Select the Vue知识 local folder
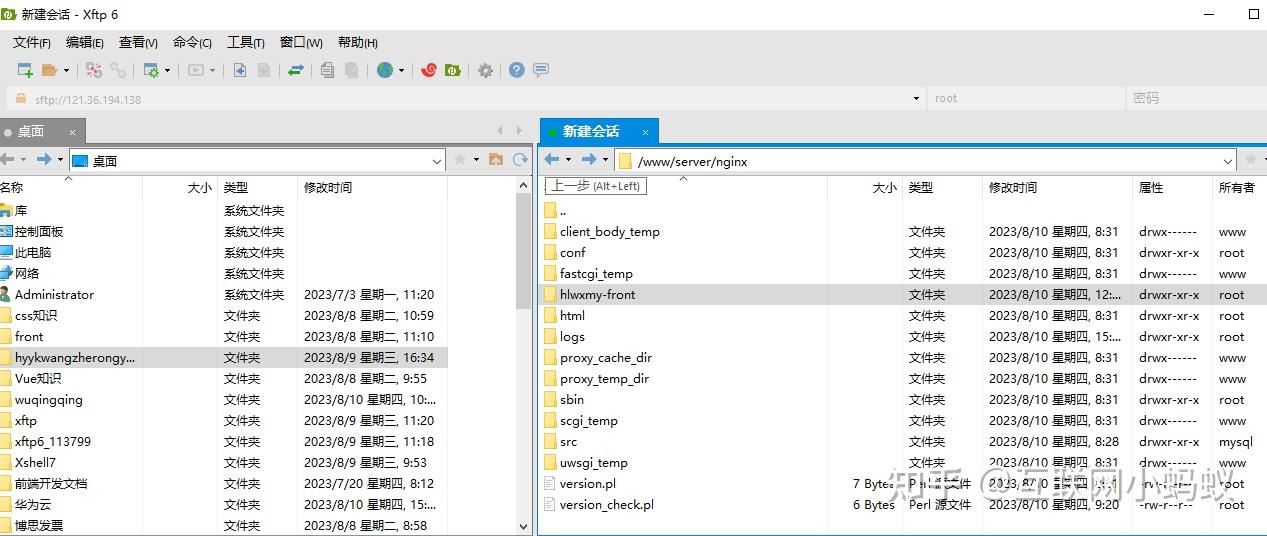 pos(38,378)
